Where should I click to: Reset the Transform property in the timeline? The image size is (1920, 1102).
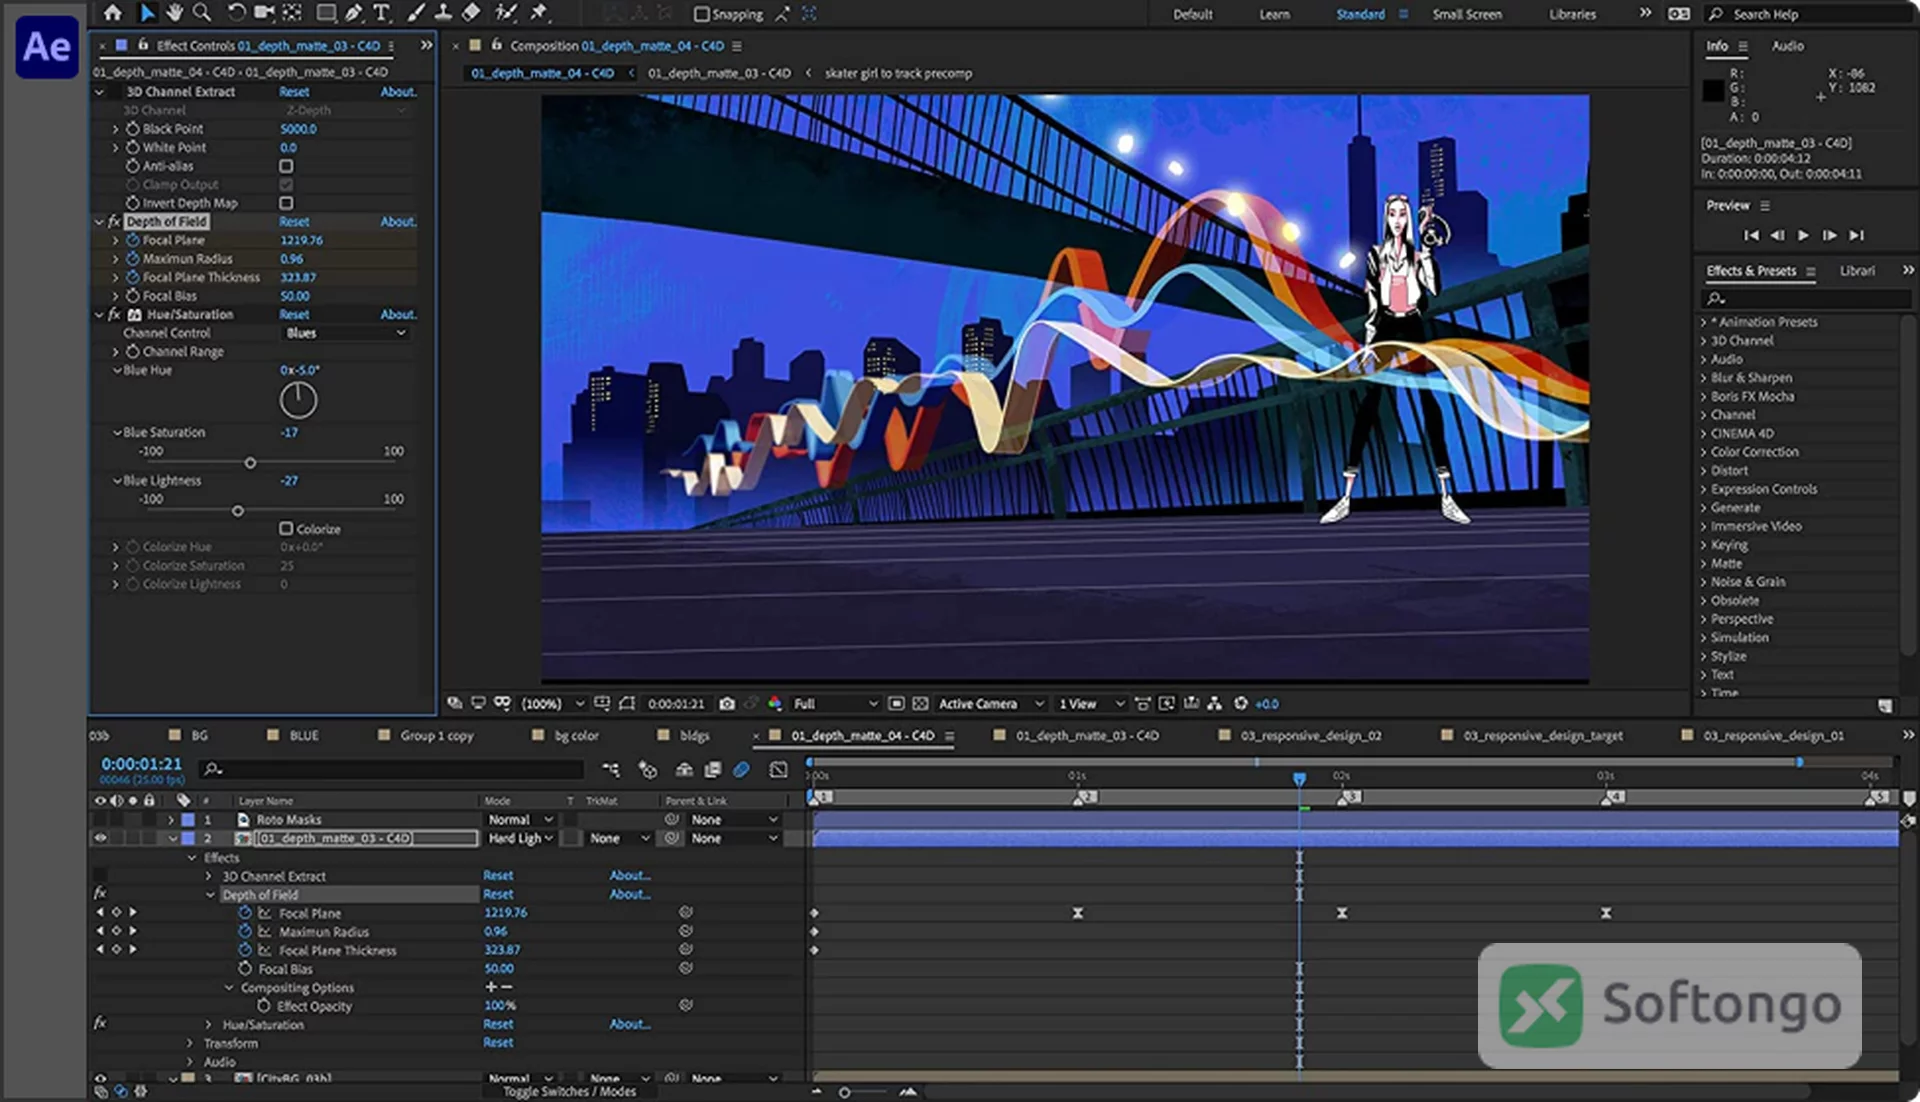[x=498, y=1042]
